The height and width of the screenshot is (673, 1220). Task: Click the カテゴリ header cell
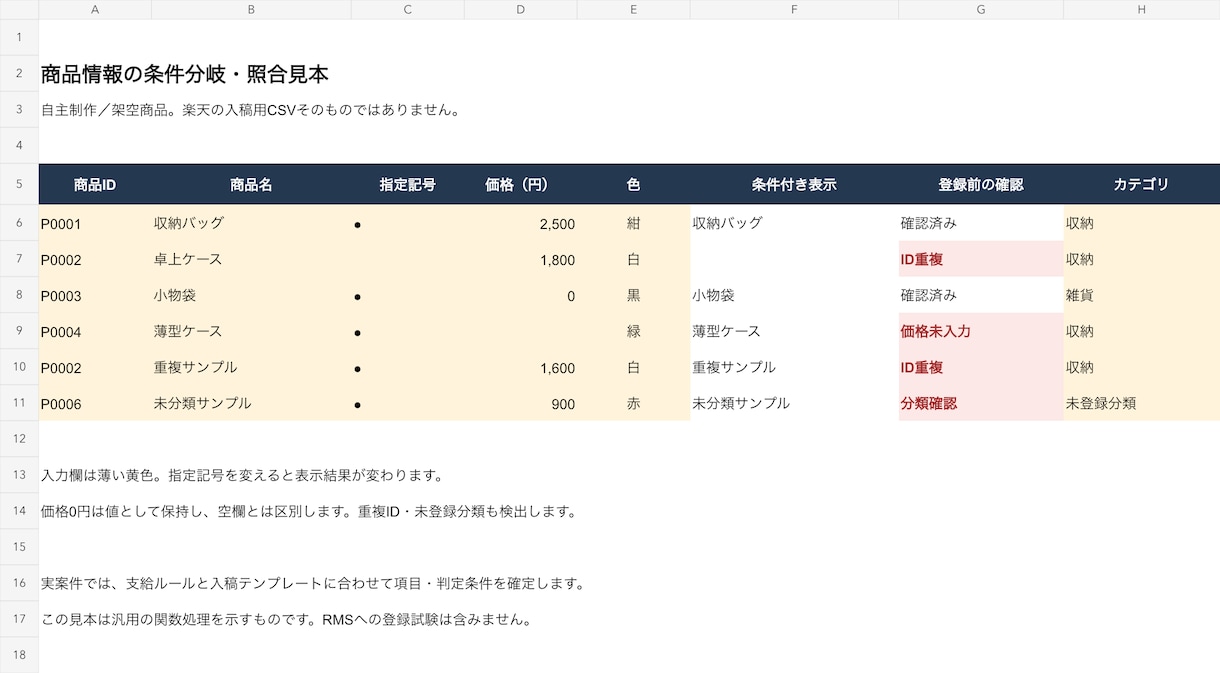tap(1142, 185)
